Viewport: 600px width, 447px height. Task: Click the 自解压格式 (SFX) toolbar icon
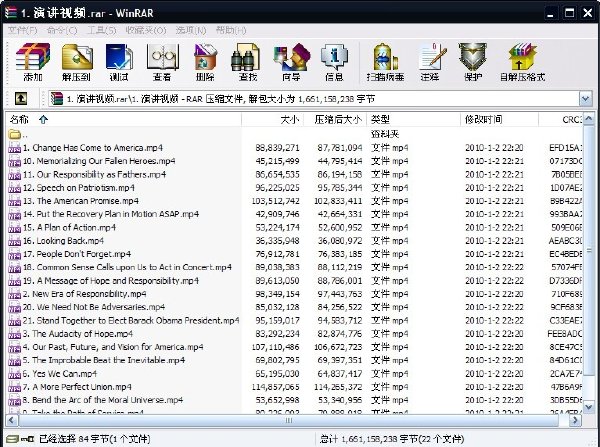tap(522, 57)
